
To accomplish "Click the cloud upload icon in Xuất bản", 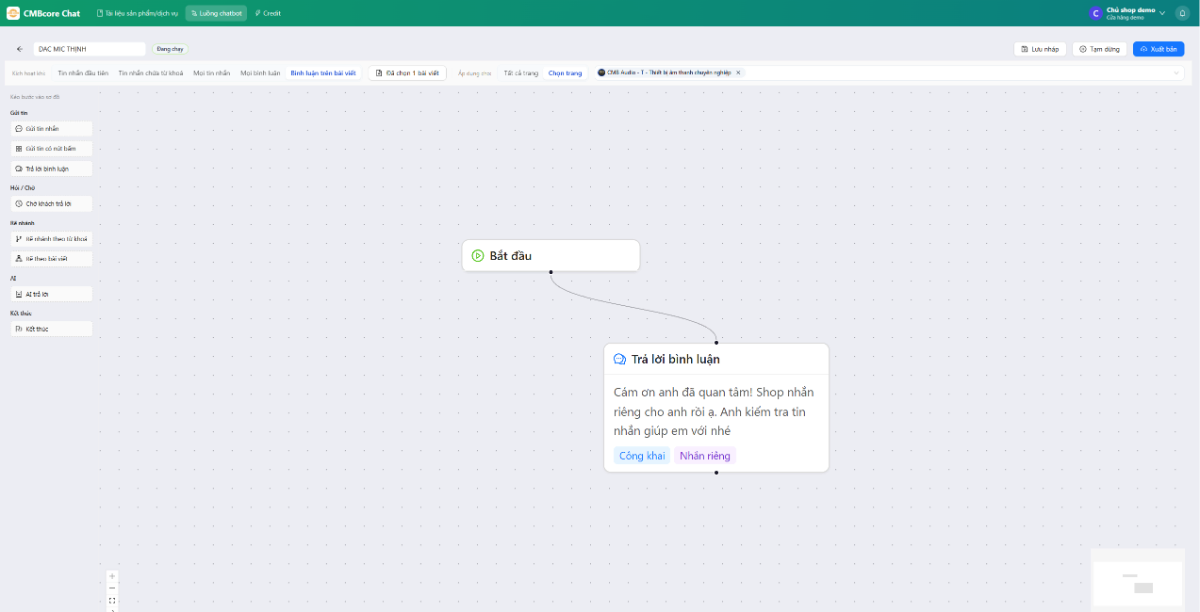I will [x=1144, y=49].
